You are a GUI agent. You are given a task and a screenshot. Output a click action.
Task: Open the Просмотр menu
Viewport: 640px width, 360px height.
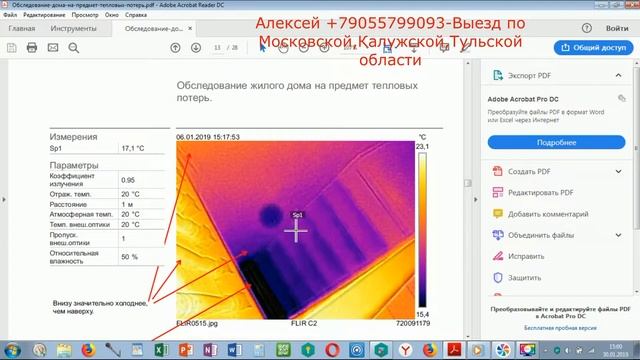tap(85, 15)
